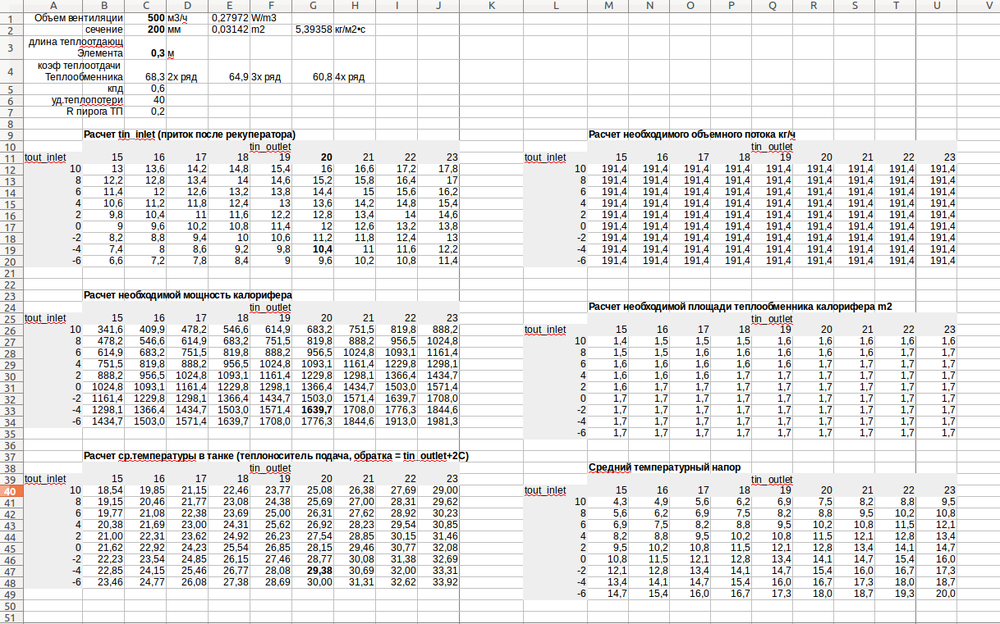
Task: Select the 'R пирога ТП' label cell
Action: pos(94,112)
